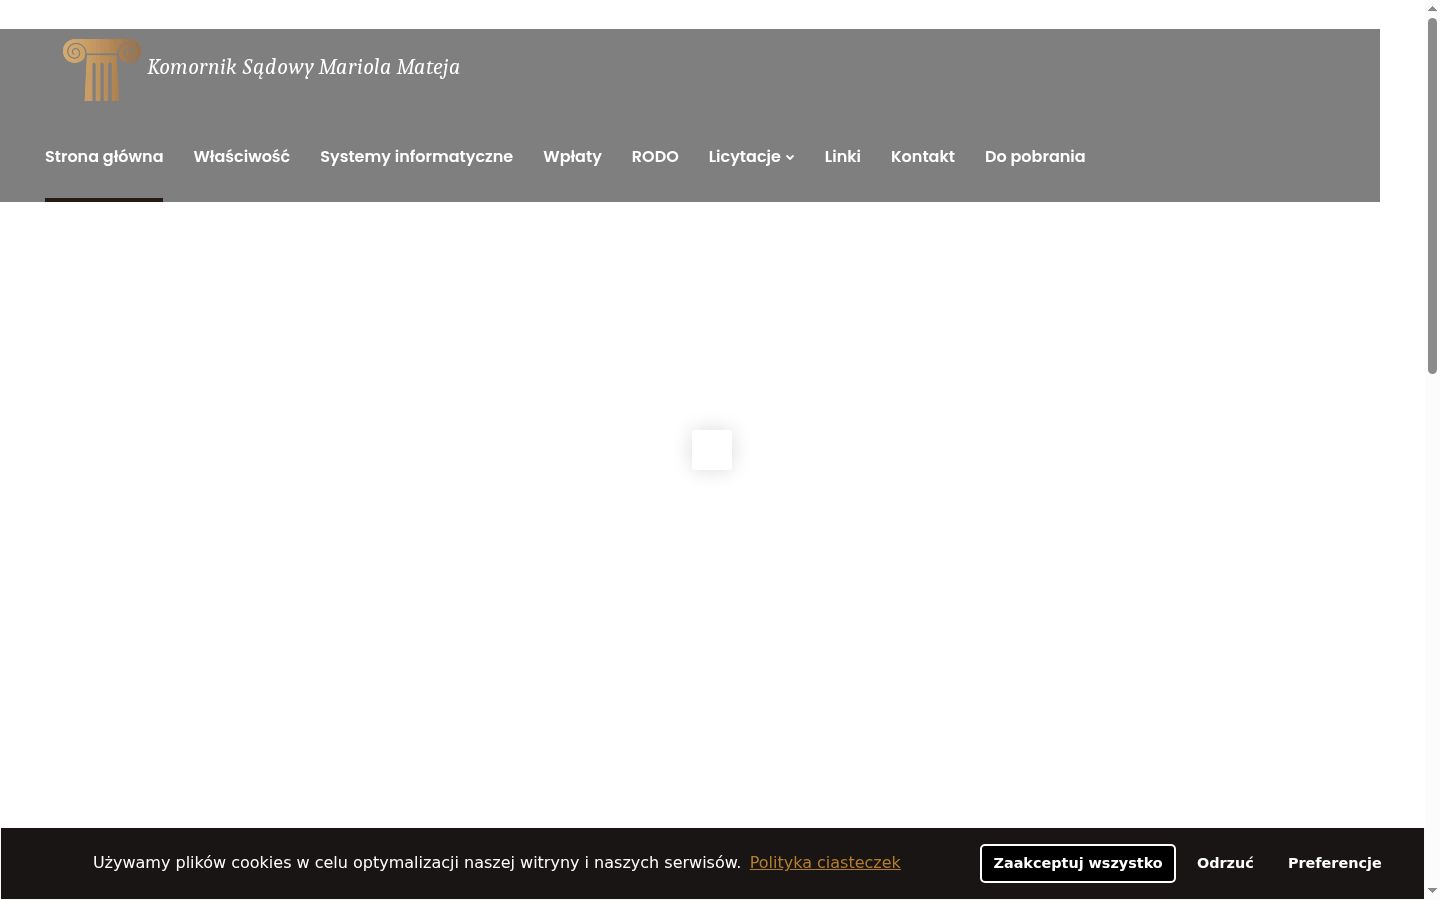Open cookie Preferencje settings
Viewport: 1440px width, 900px height.
click(1335, 863)
